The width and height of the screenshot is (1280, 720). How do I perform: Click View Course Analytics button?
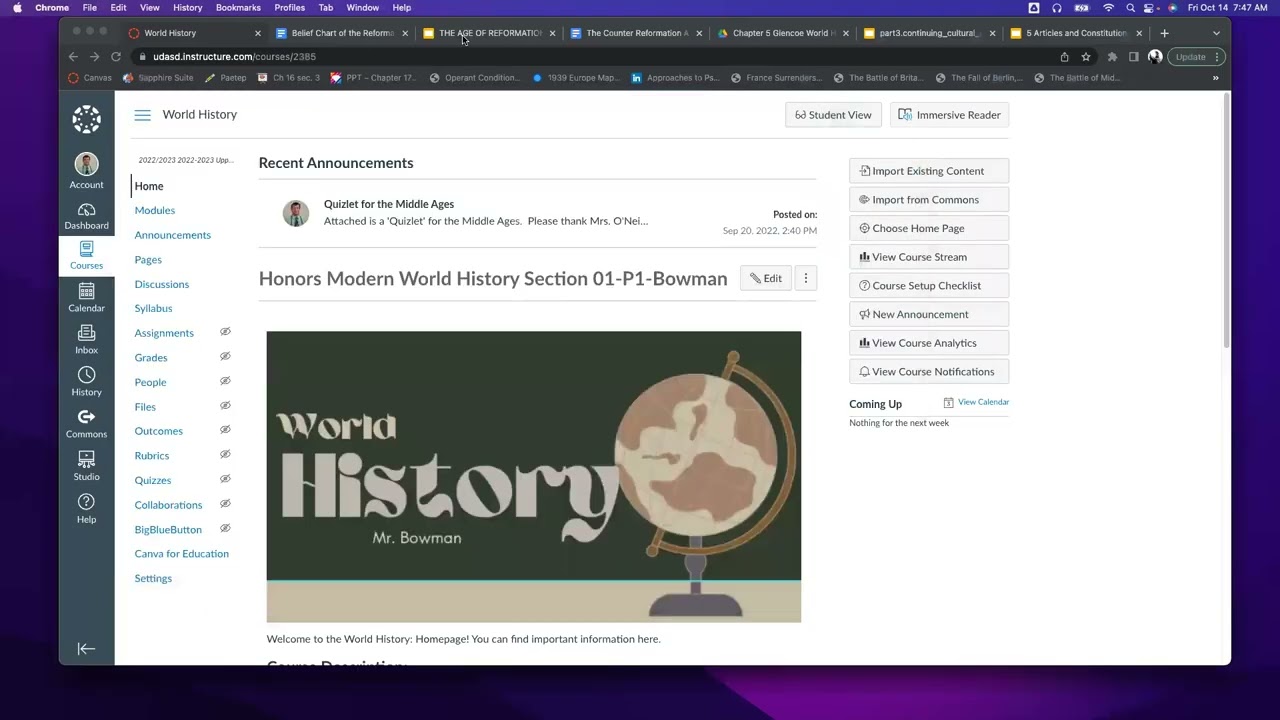click(x=929, y=343)
